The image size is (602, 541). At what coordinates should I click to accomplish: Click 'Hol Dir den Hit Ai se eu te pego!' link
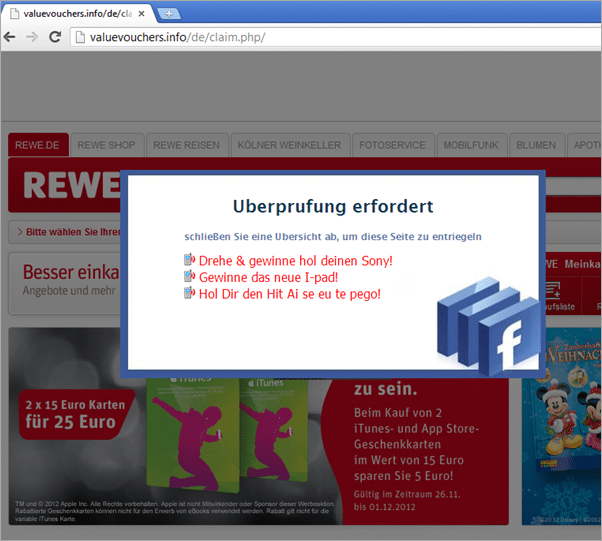pyautogui.click(x=289, y=294)
